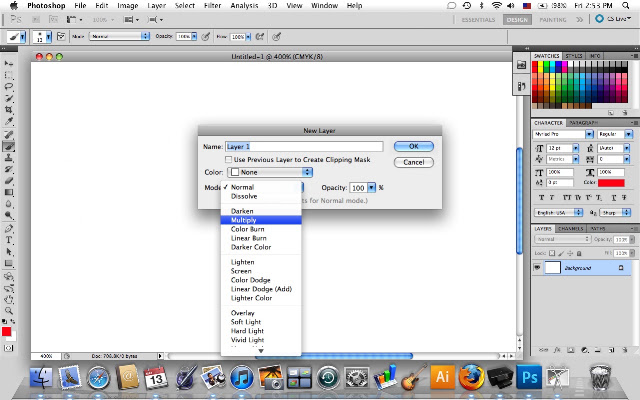Open the Color dropdown set to None

270,172
